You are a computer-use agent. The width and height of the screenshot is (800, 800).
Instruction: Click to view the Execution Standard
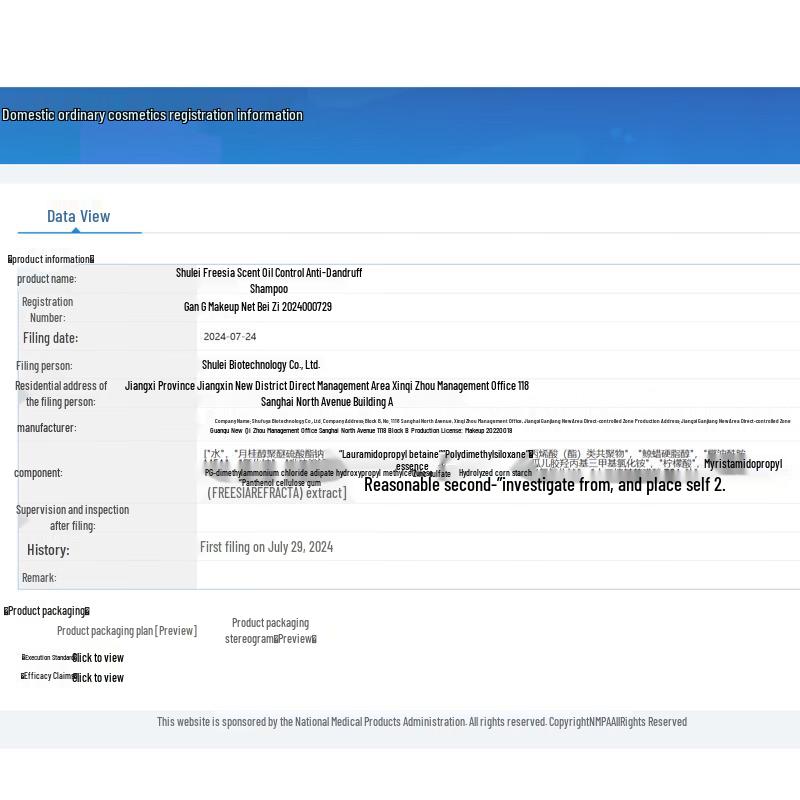pyautogui.click(x=98, y=658)
